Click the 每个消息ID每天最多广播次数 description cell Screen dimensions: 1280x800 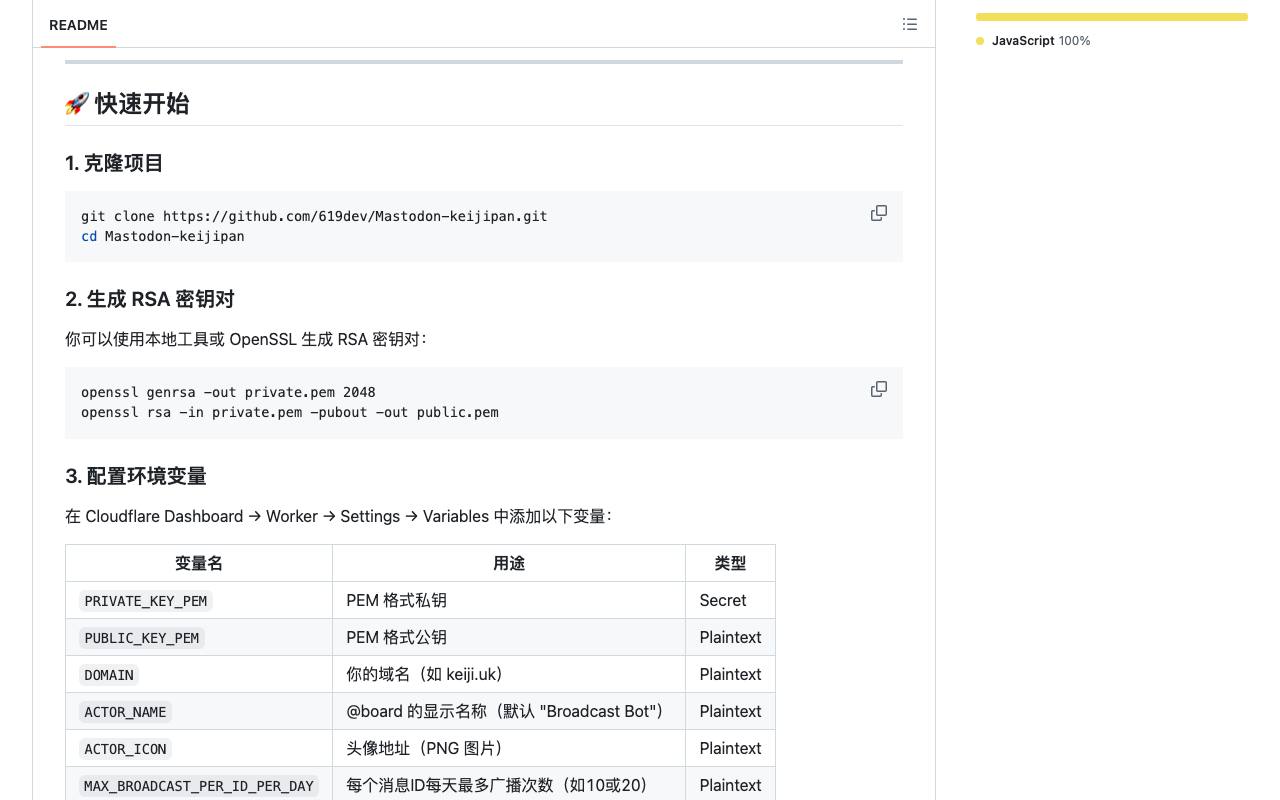[509, 785]
